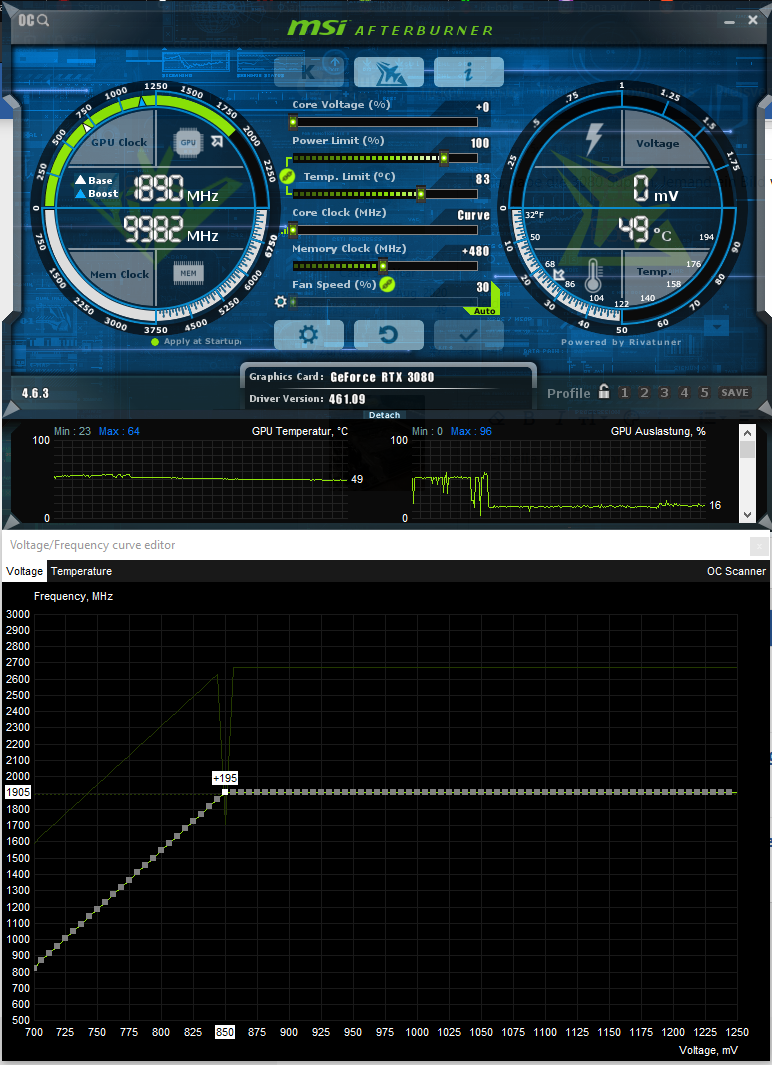Click the monitoring scrollbar thumb
The image size is (772, 1065).
[747, 450]
